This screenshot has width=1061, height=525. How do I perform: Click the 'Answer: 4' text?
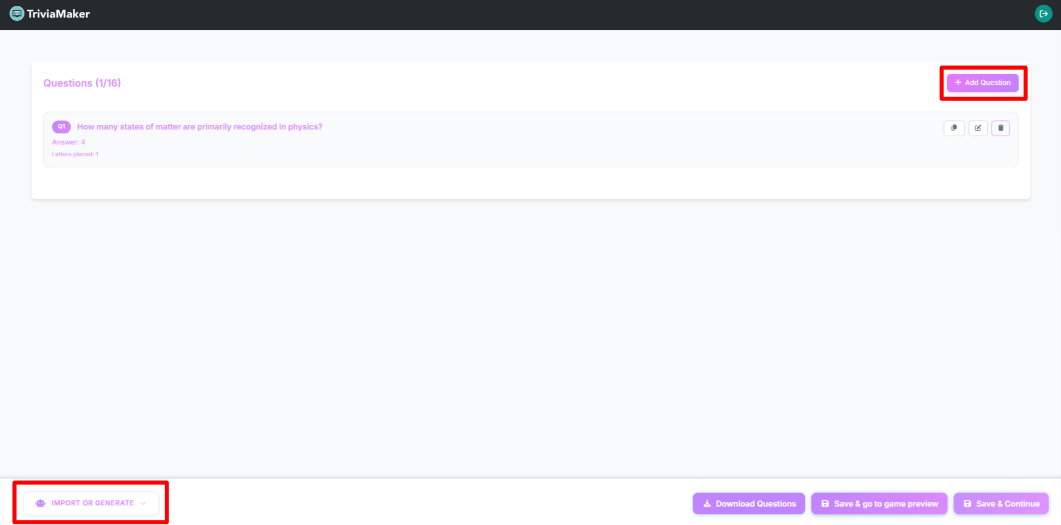click(68, 142)
